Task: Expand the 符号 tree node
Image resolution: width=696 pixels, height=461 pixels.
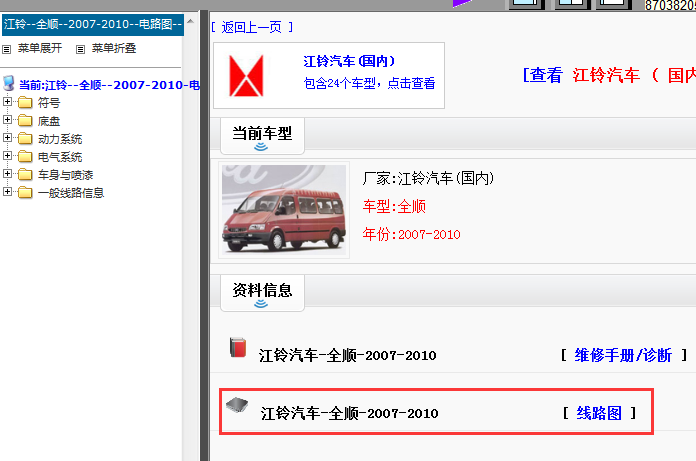Action: click(x=7, y=102)
